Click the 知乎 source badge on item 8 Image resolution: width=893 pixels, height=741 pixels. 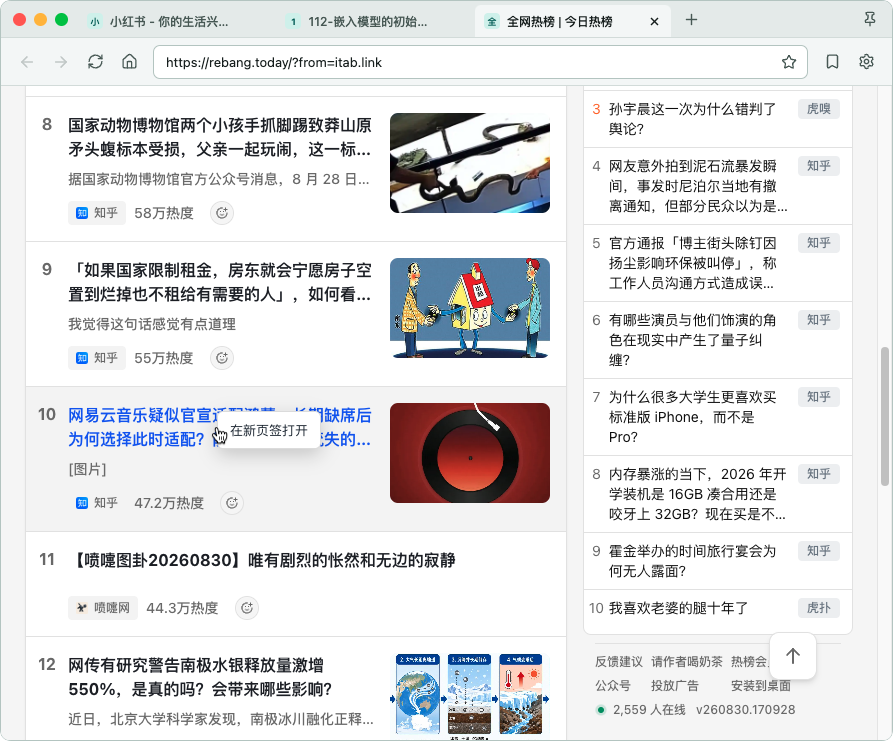97,213
